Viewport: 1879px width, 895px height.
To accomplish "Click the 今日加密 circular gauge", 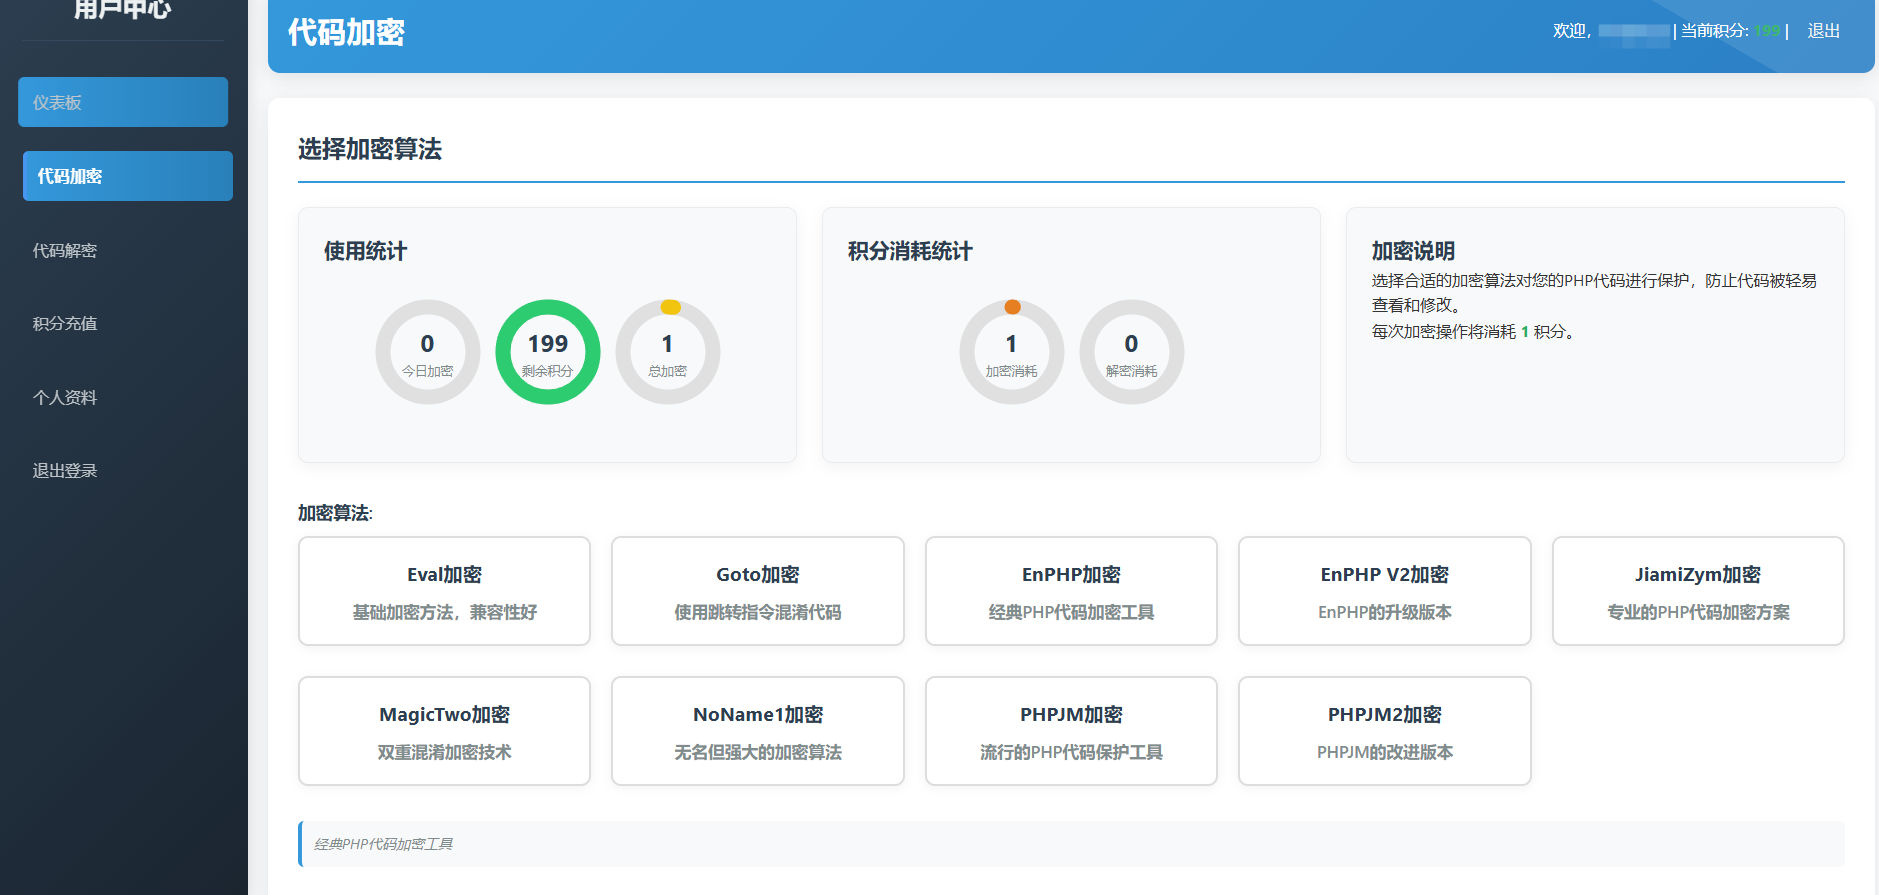I will tap(428, 352).
